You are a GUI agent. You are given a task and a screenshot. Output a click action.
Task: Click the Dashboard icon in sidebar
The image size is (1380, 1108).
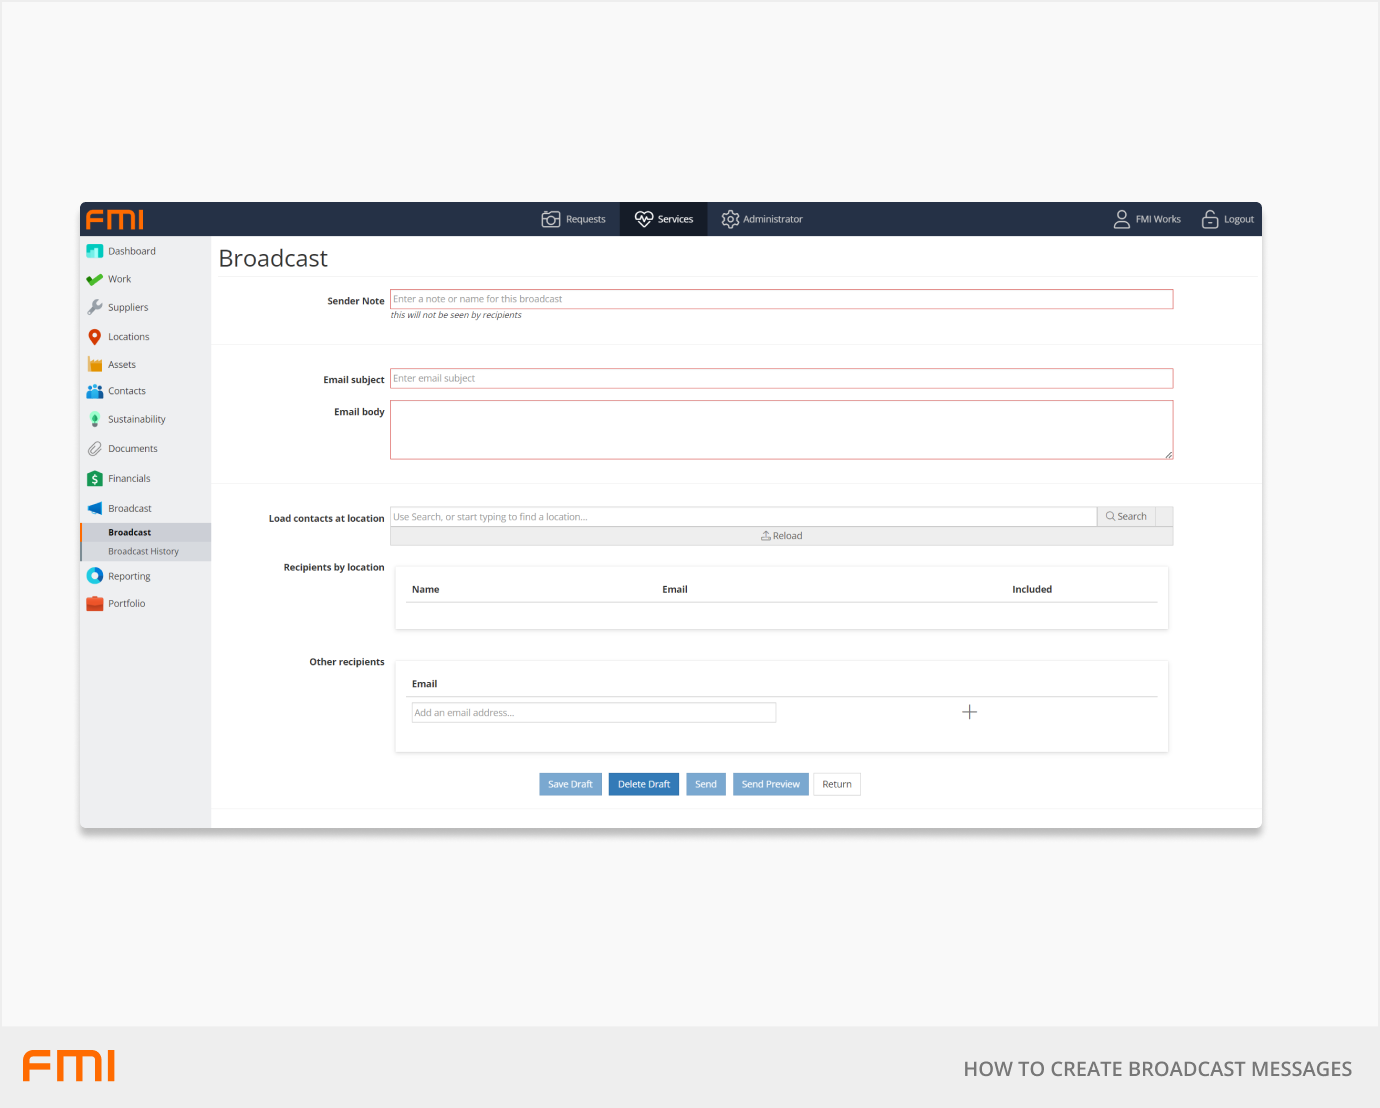pyautogui.click(x=95, y=251)
